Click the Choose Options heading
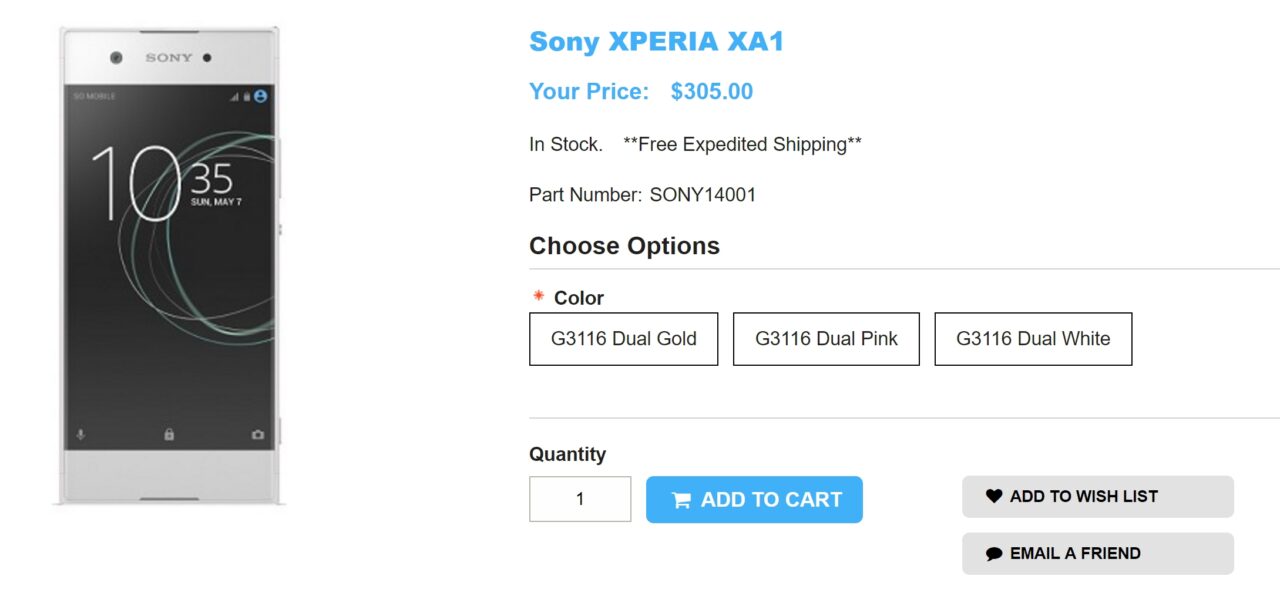1280x603 pixels. point(624,246)
